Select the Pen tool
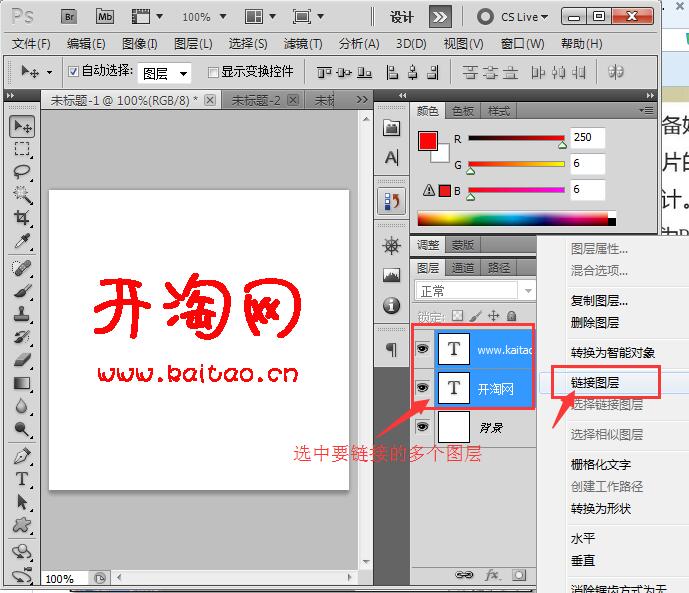Screen dimensions: 689x593 click(x=22, y=456)
